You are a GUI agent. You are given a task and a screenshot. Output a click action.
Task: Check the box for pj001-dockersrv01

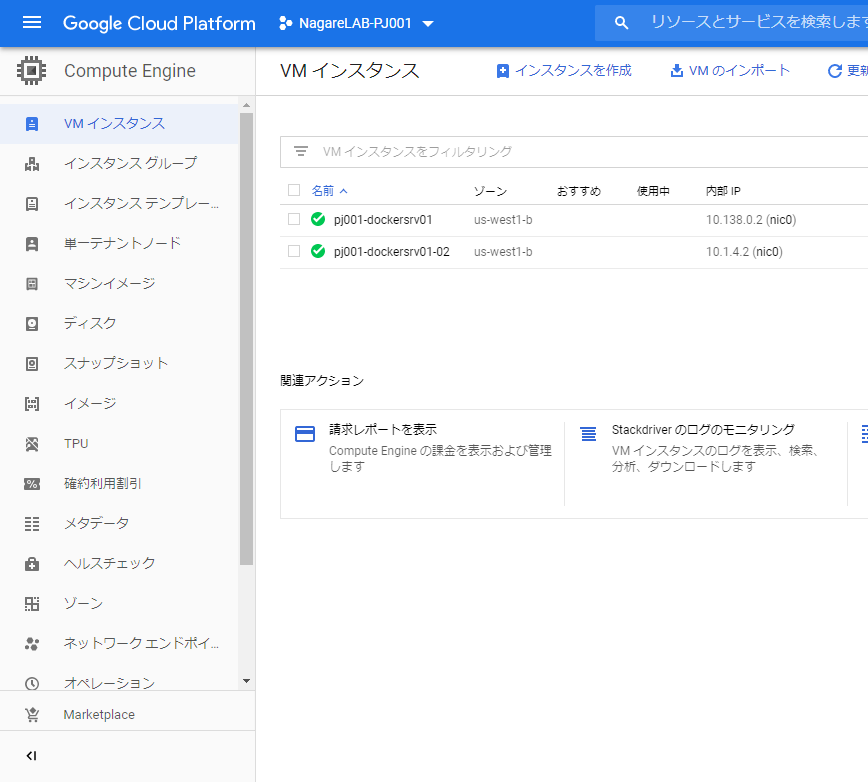coord(294,219)
